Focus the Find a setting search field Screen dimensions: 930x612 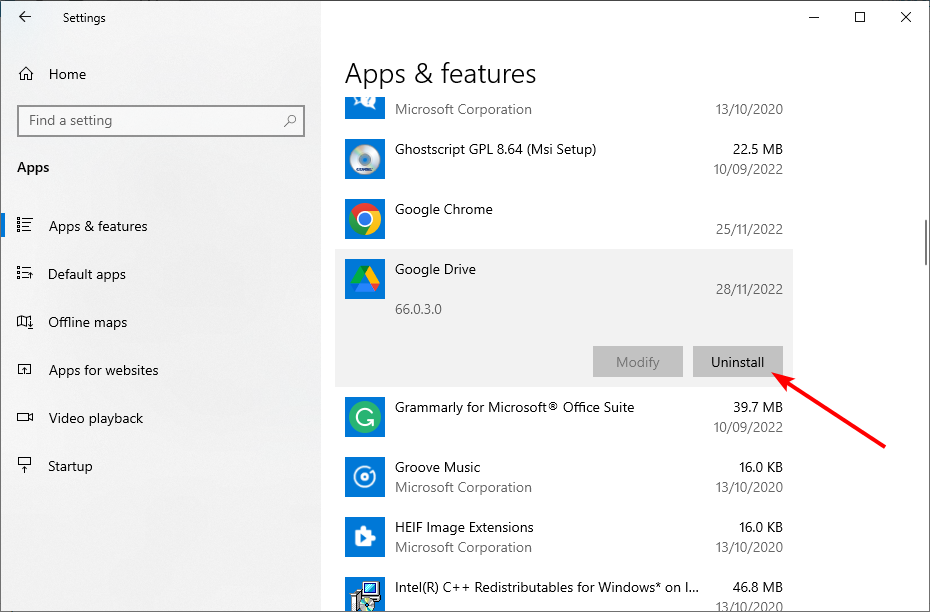point(161,121)
